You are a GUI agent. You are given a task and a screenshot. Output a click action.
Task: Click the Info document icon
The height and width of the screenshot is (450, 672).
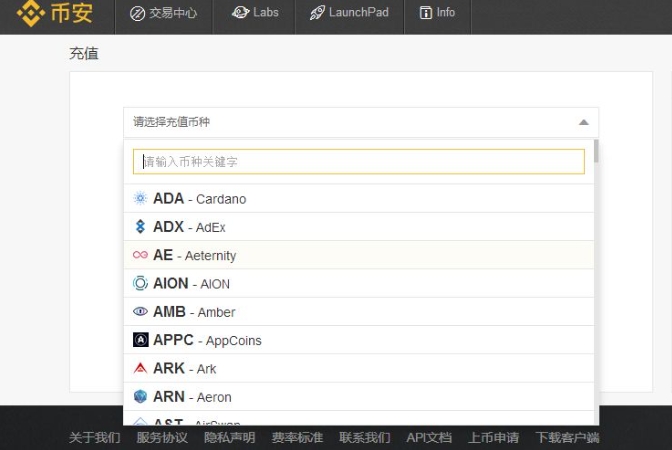coord(426,13)
